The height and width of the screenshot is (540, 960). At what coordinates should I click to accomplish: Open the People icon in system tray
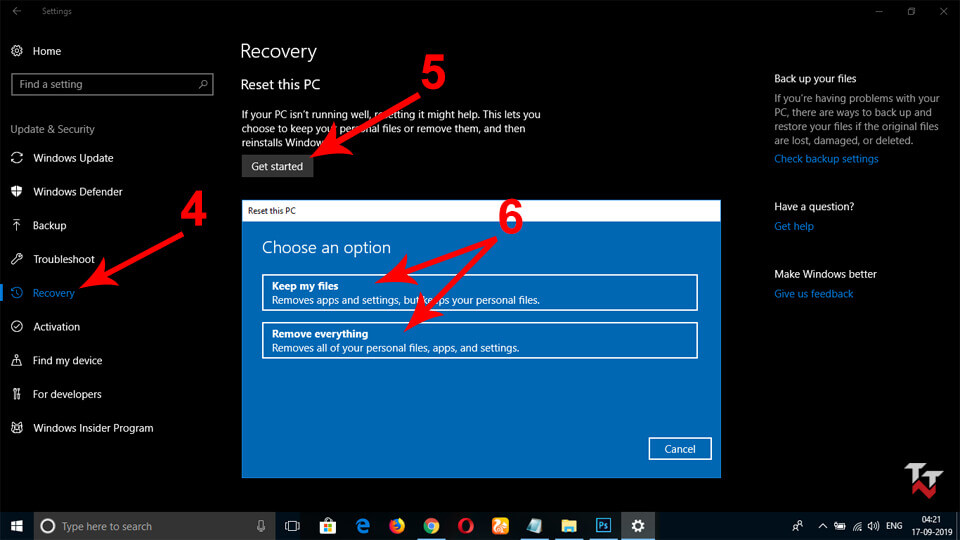tap(797, 526)
